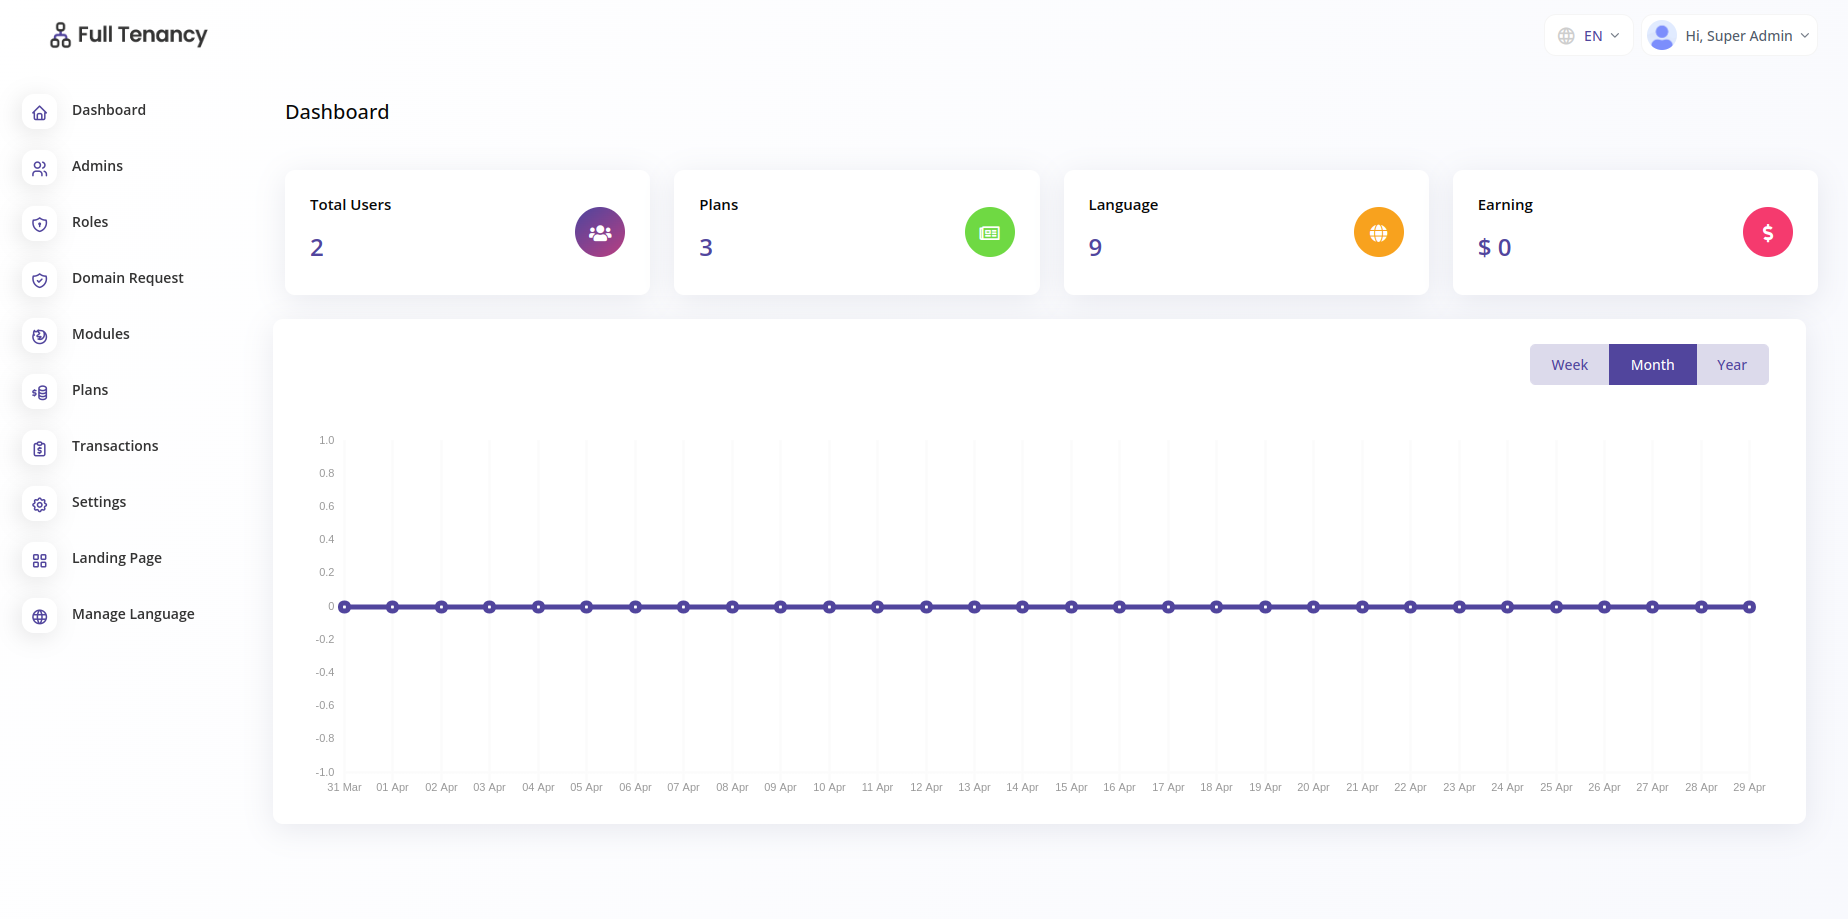Open Roles via the shield icon
The image size is (1848, 919).
point(39,224)
